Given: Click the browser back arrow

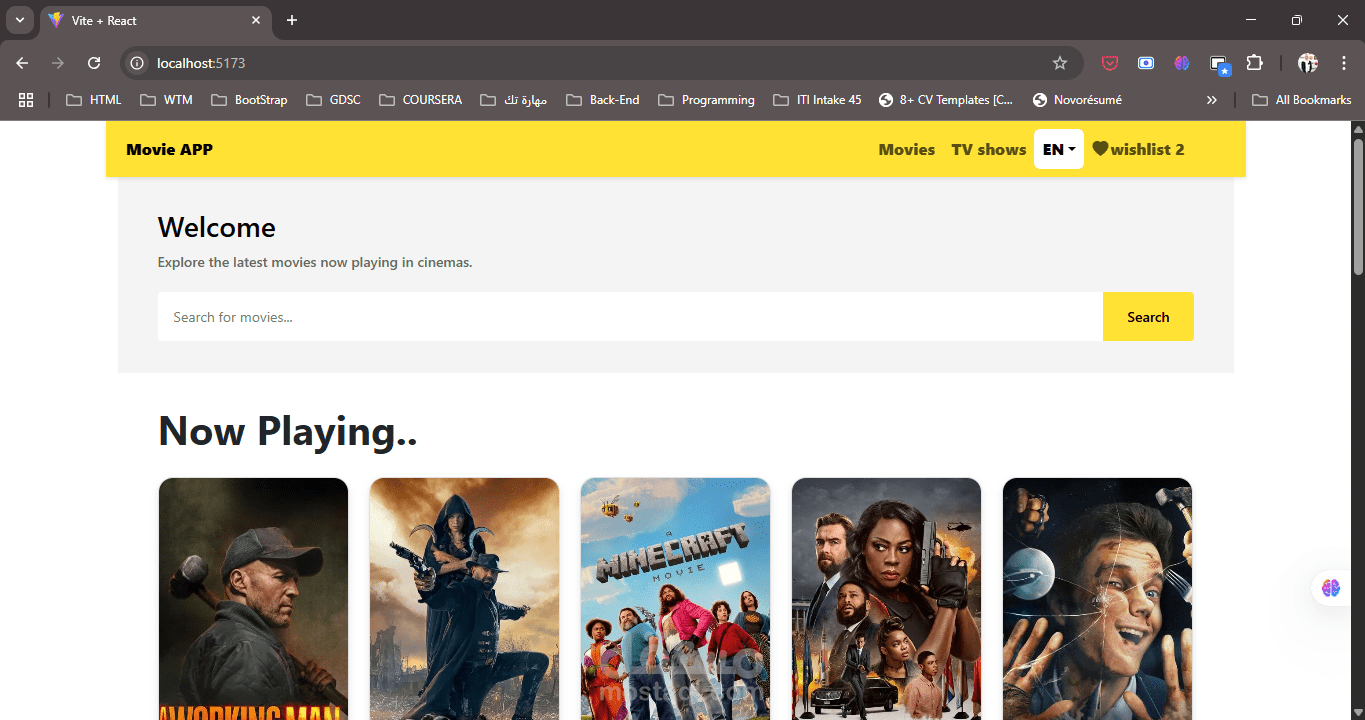Looking at the screenshot, I should [22, 63].
